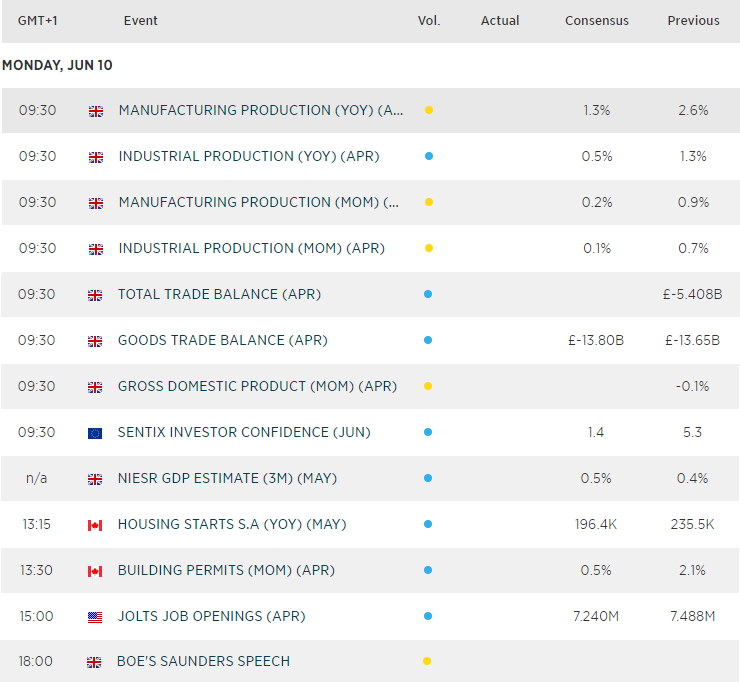Open Manufacturing Production (YoY) event details
The height and width of the screenshot is (682, 740).
pyautogui.click(x=261, y=111)
